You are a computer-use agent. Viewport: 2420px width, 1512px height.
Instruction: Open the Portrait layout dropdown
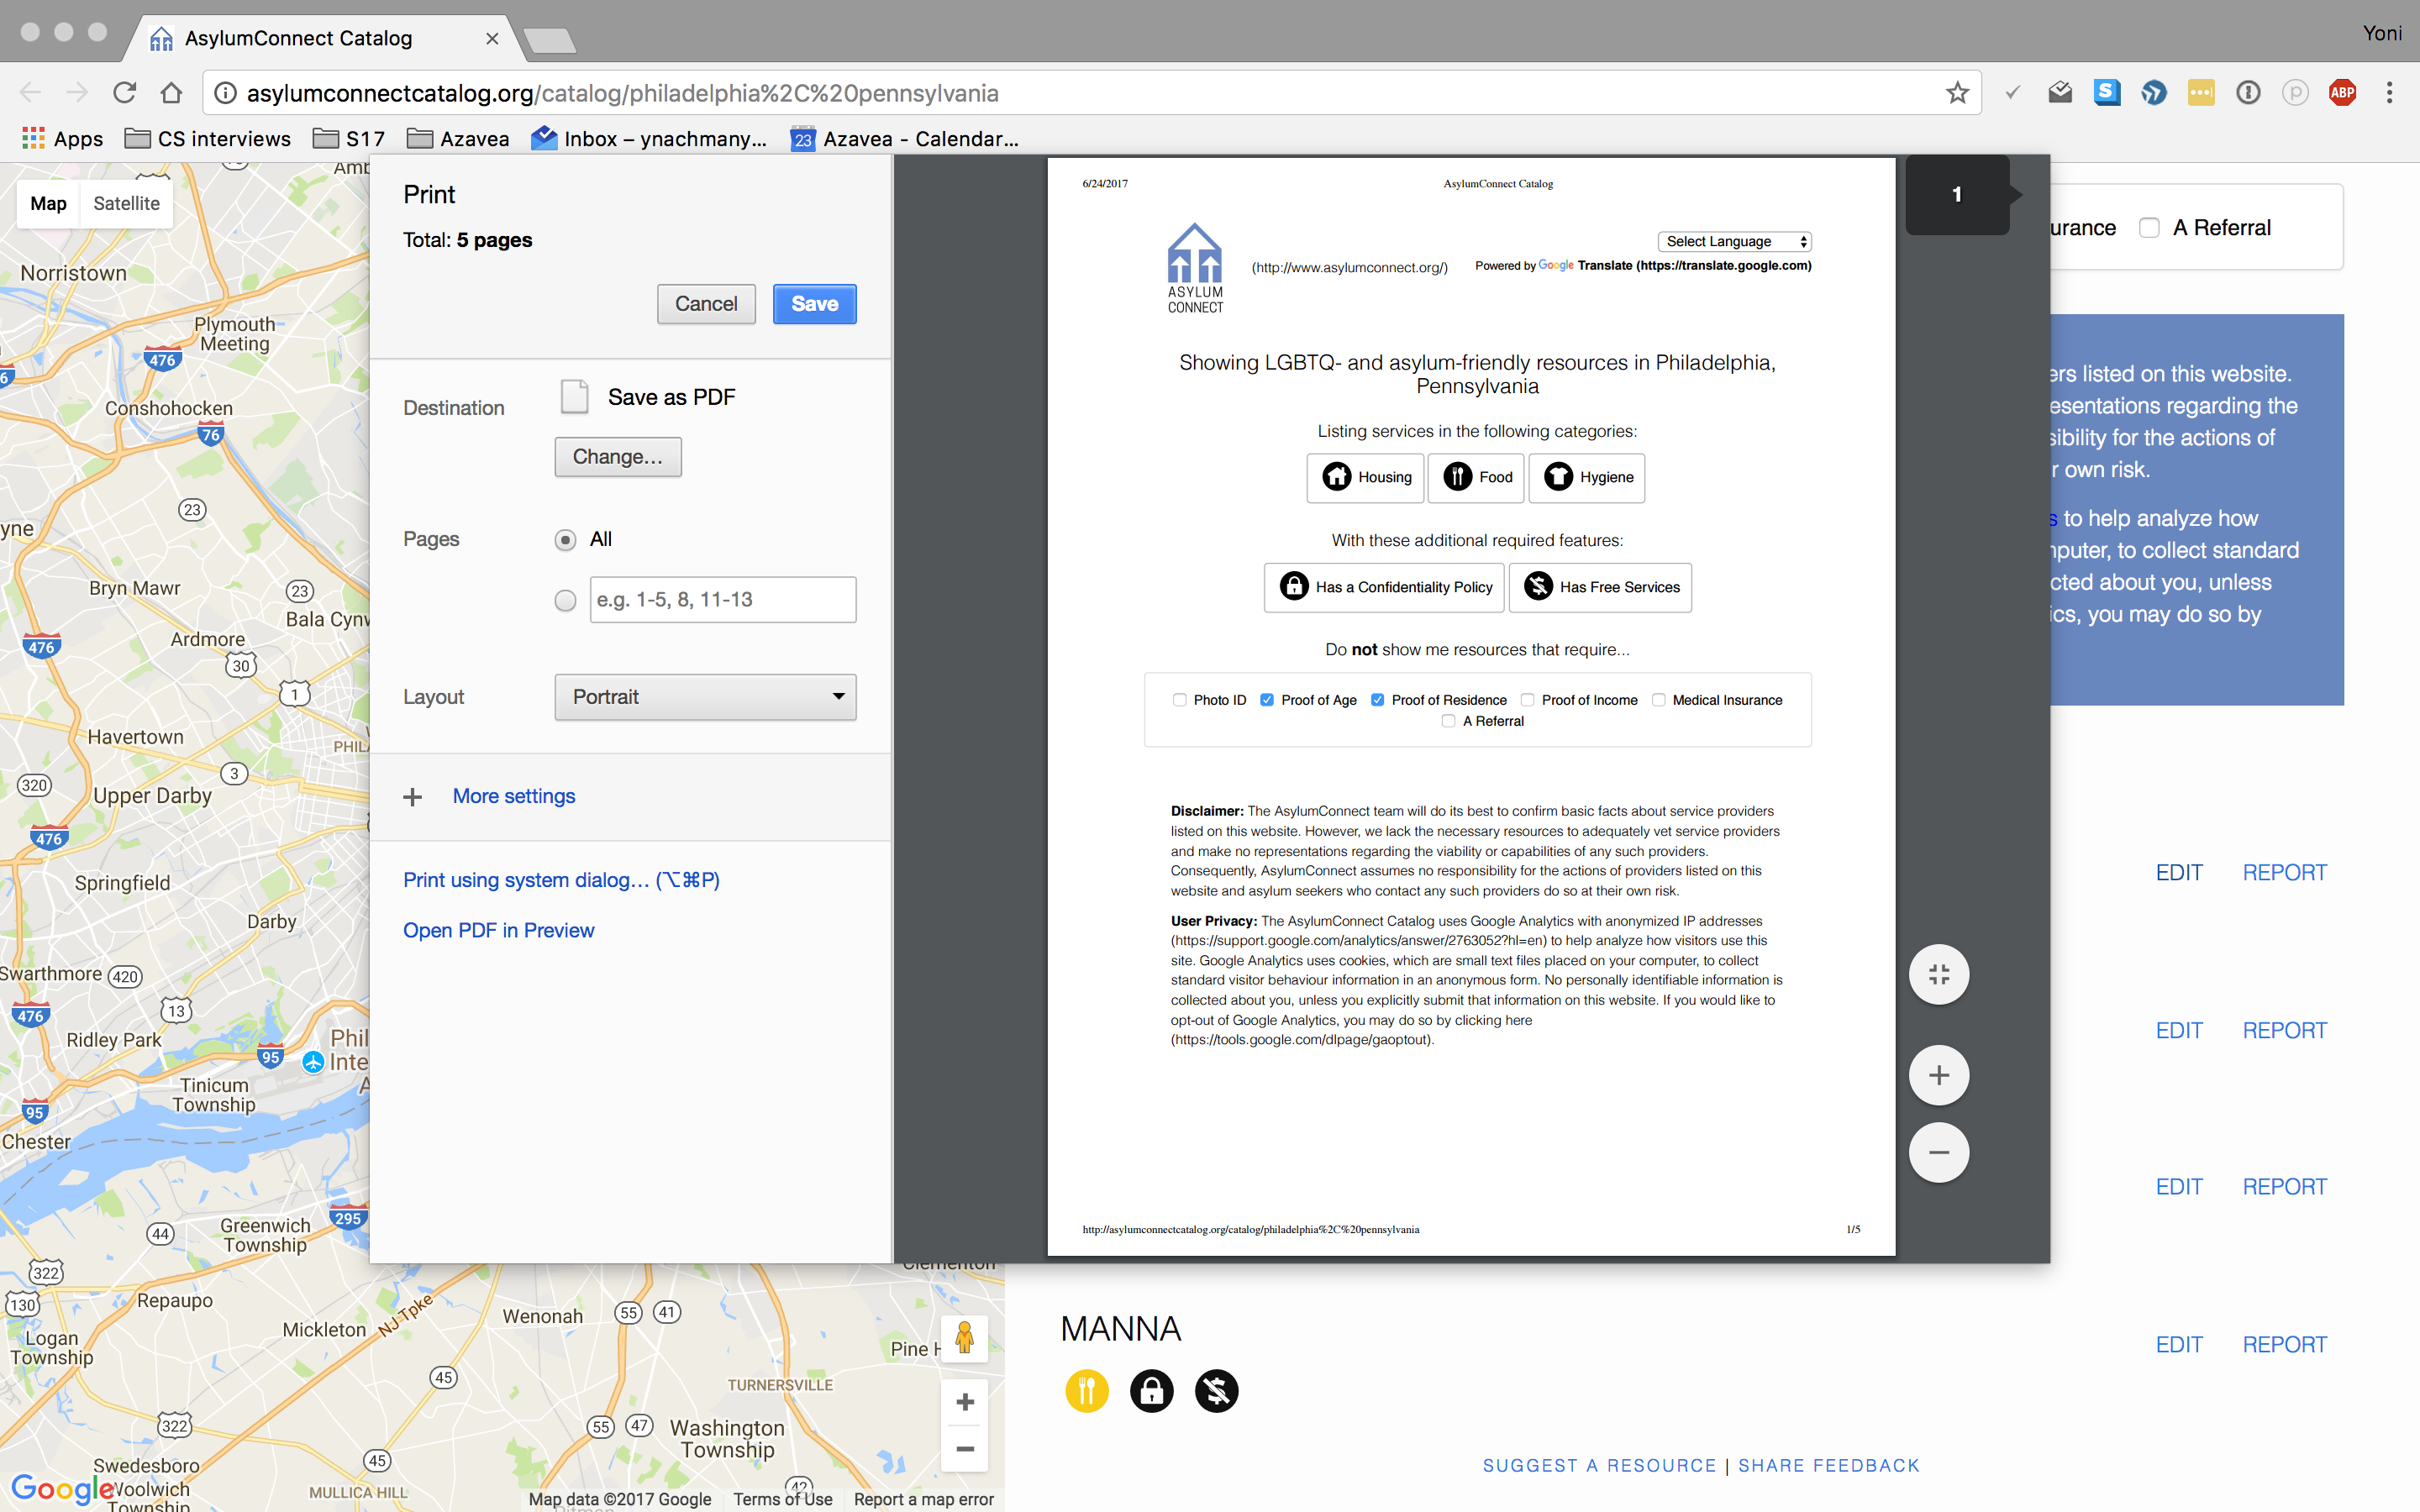705,697
